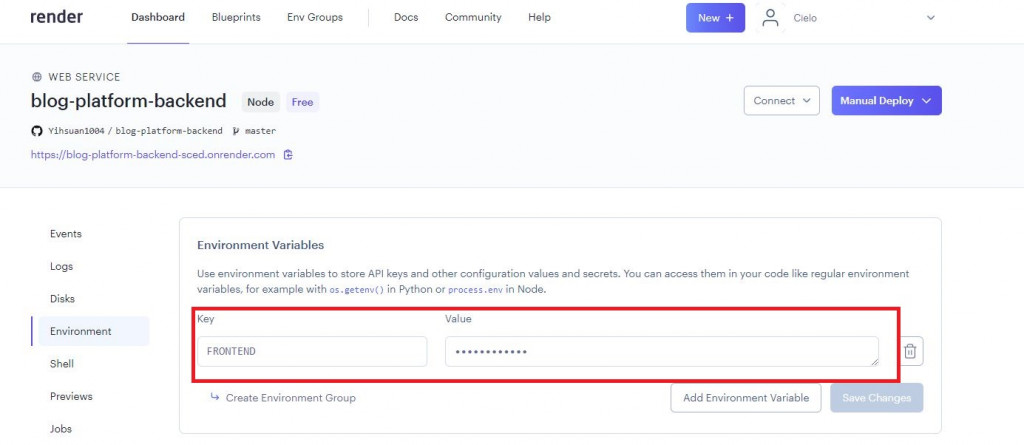Open the Dashboard tab
The image size is (1024, 445).
point(158,18)
